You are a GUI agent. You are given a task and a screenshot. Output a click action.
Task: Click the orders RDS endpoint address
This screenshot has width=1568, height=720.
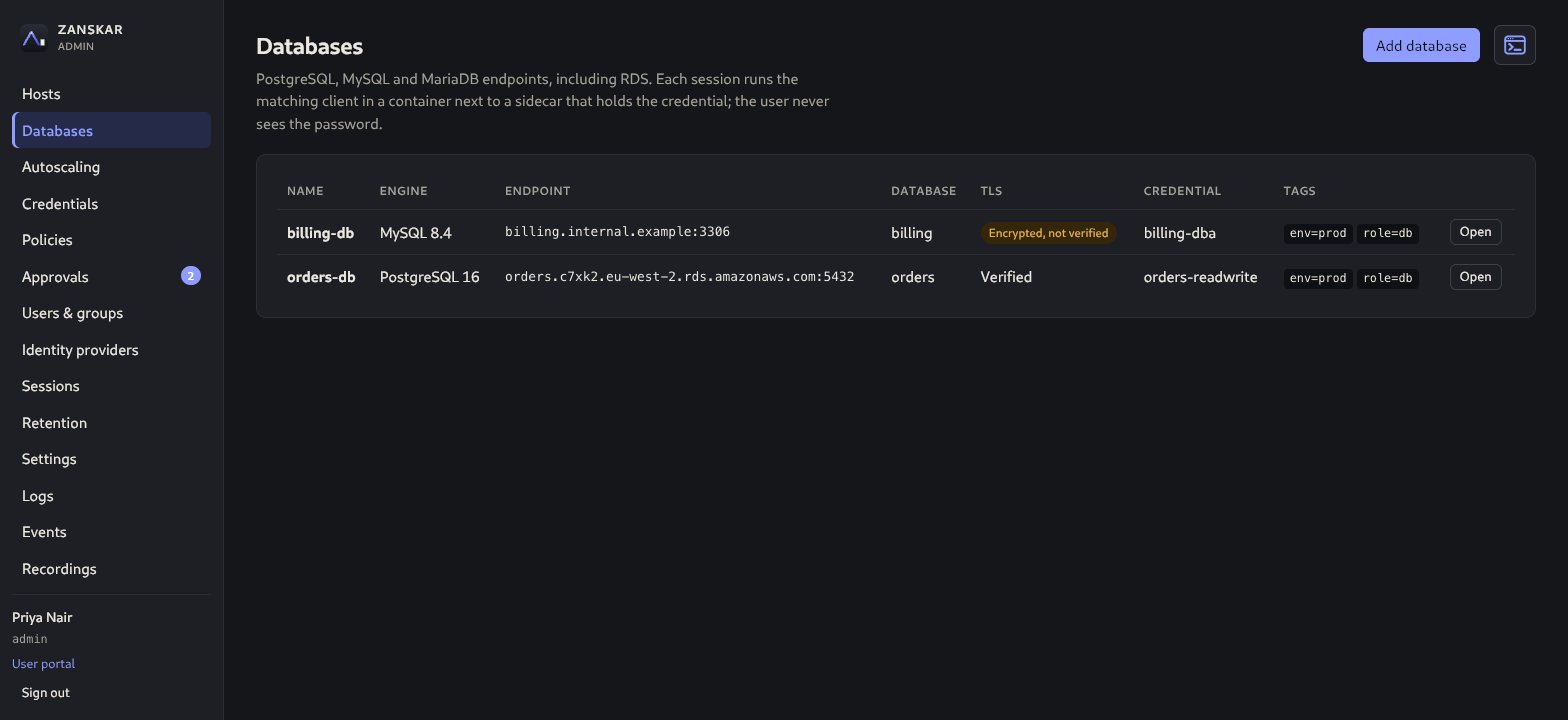click(x=679, y=277)
